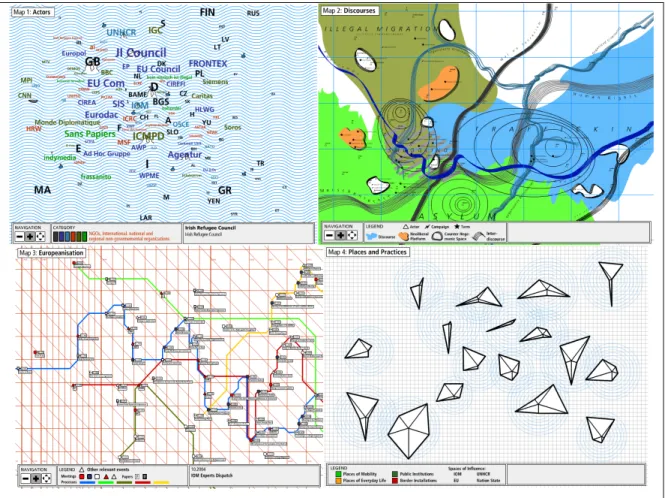Click the Inter-discourse legend icon

[478, 235]
